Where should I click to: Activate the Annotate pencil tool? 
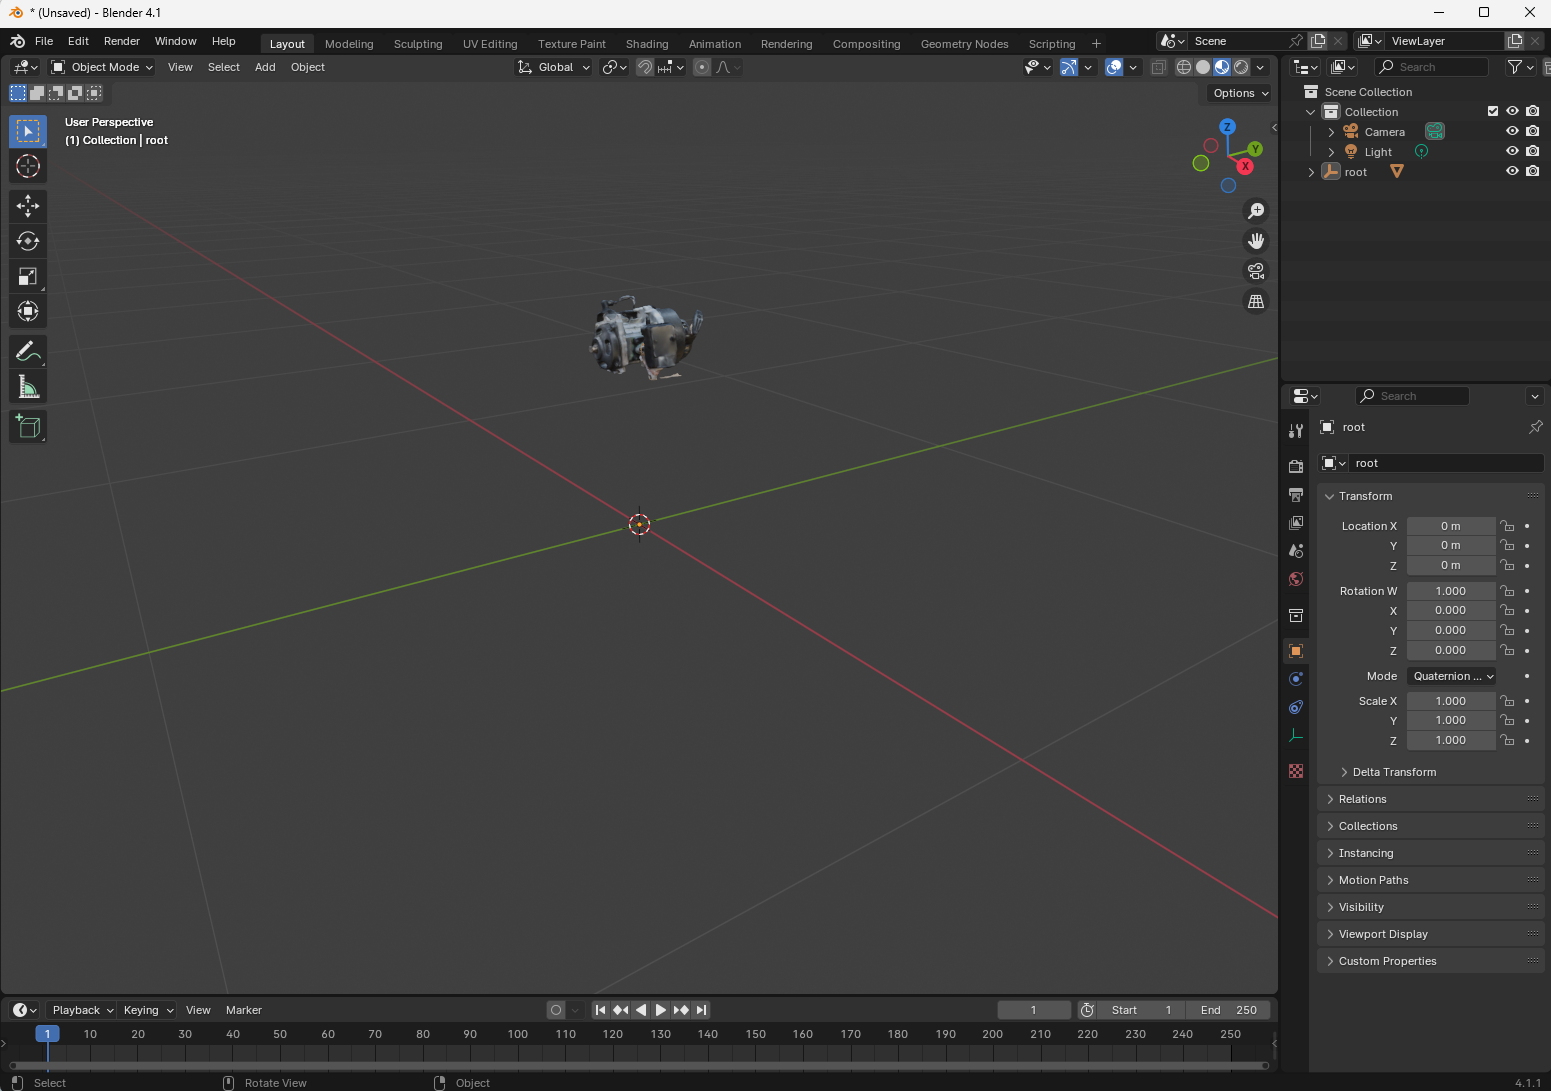[x=28, y=352]
